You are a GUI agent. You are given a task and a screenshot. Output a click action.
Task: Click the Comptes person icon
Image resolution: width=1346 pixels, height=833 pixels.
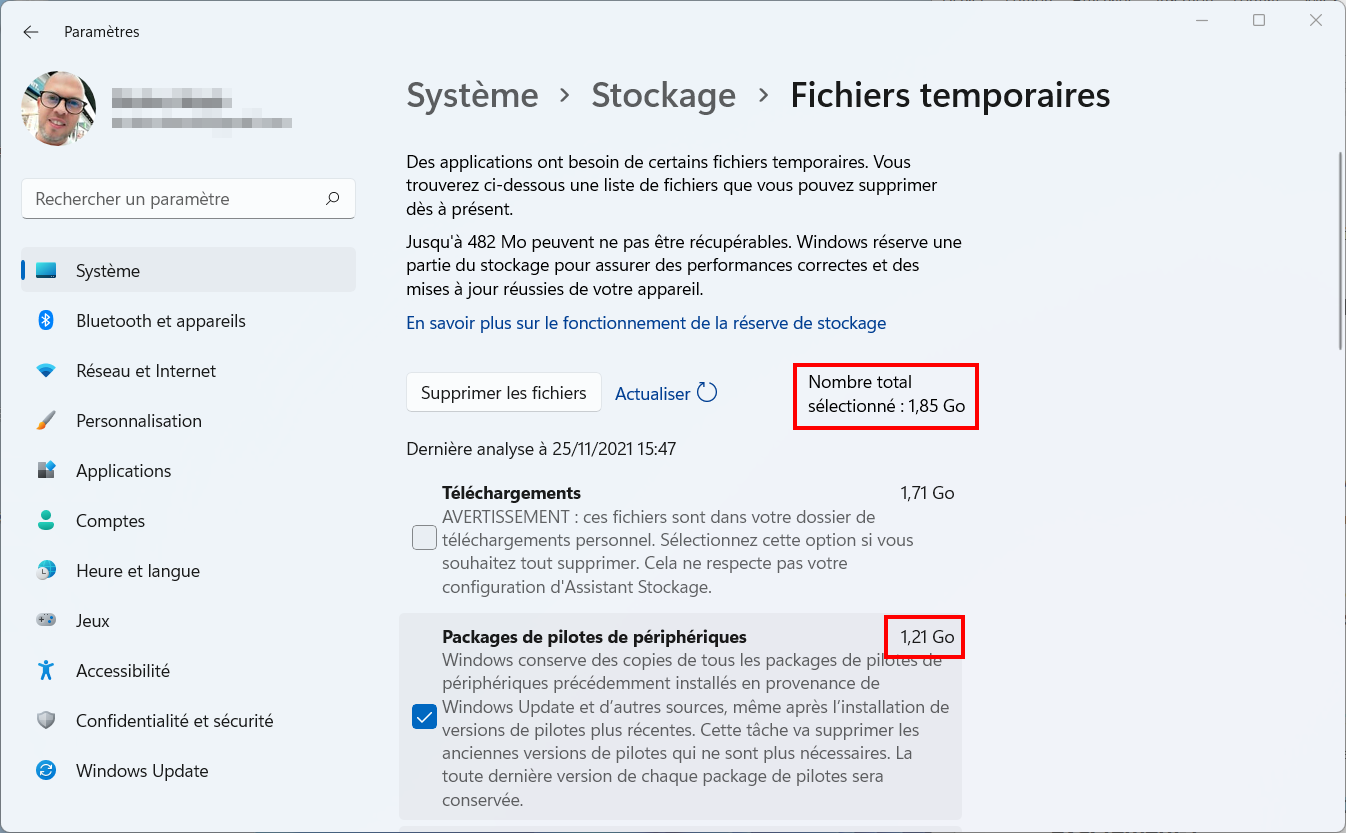(46, 521)
